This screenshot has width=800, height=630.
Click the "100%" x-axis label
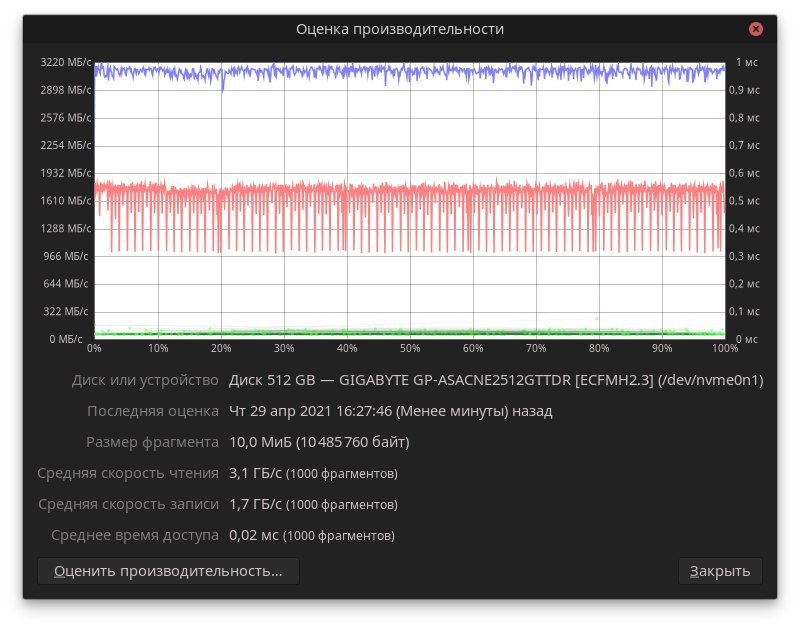pos(725,348)
